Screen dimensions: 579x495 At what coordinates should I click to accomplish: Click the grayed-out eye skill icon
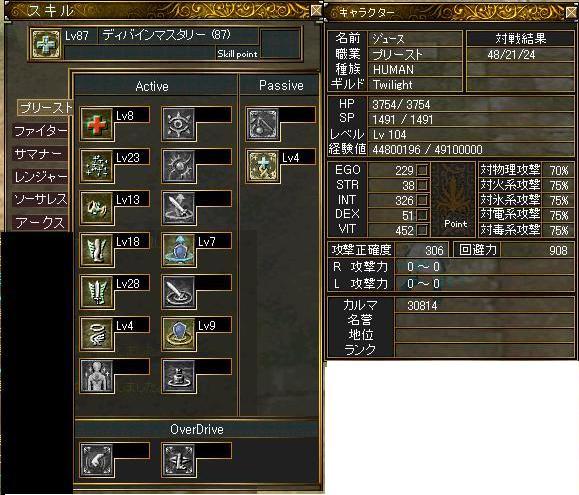(x=178, y=124)
